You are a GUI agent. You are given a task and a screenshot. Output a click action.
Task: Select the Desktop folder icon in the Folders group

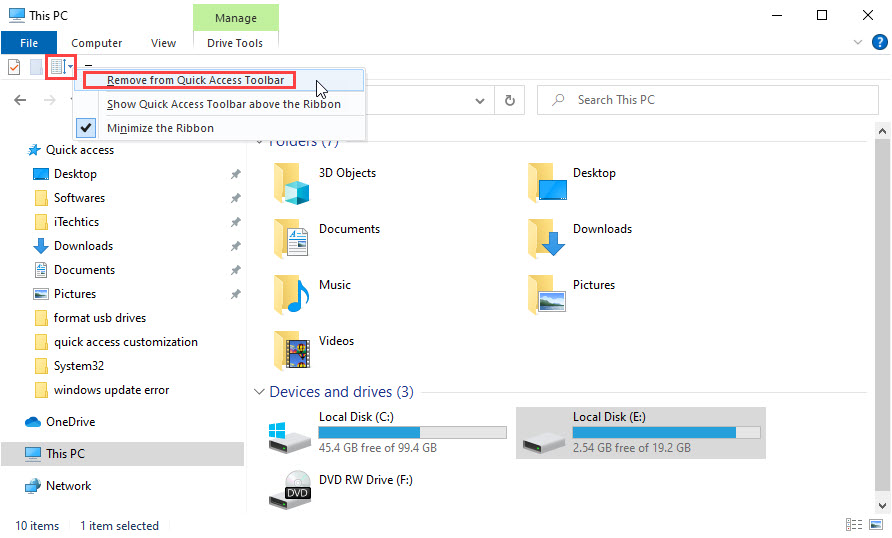pos(547,183)
